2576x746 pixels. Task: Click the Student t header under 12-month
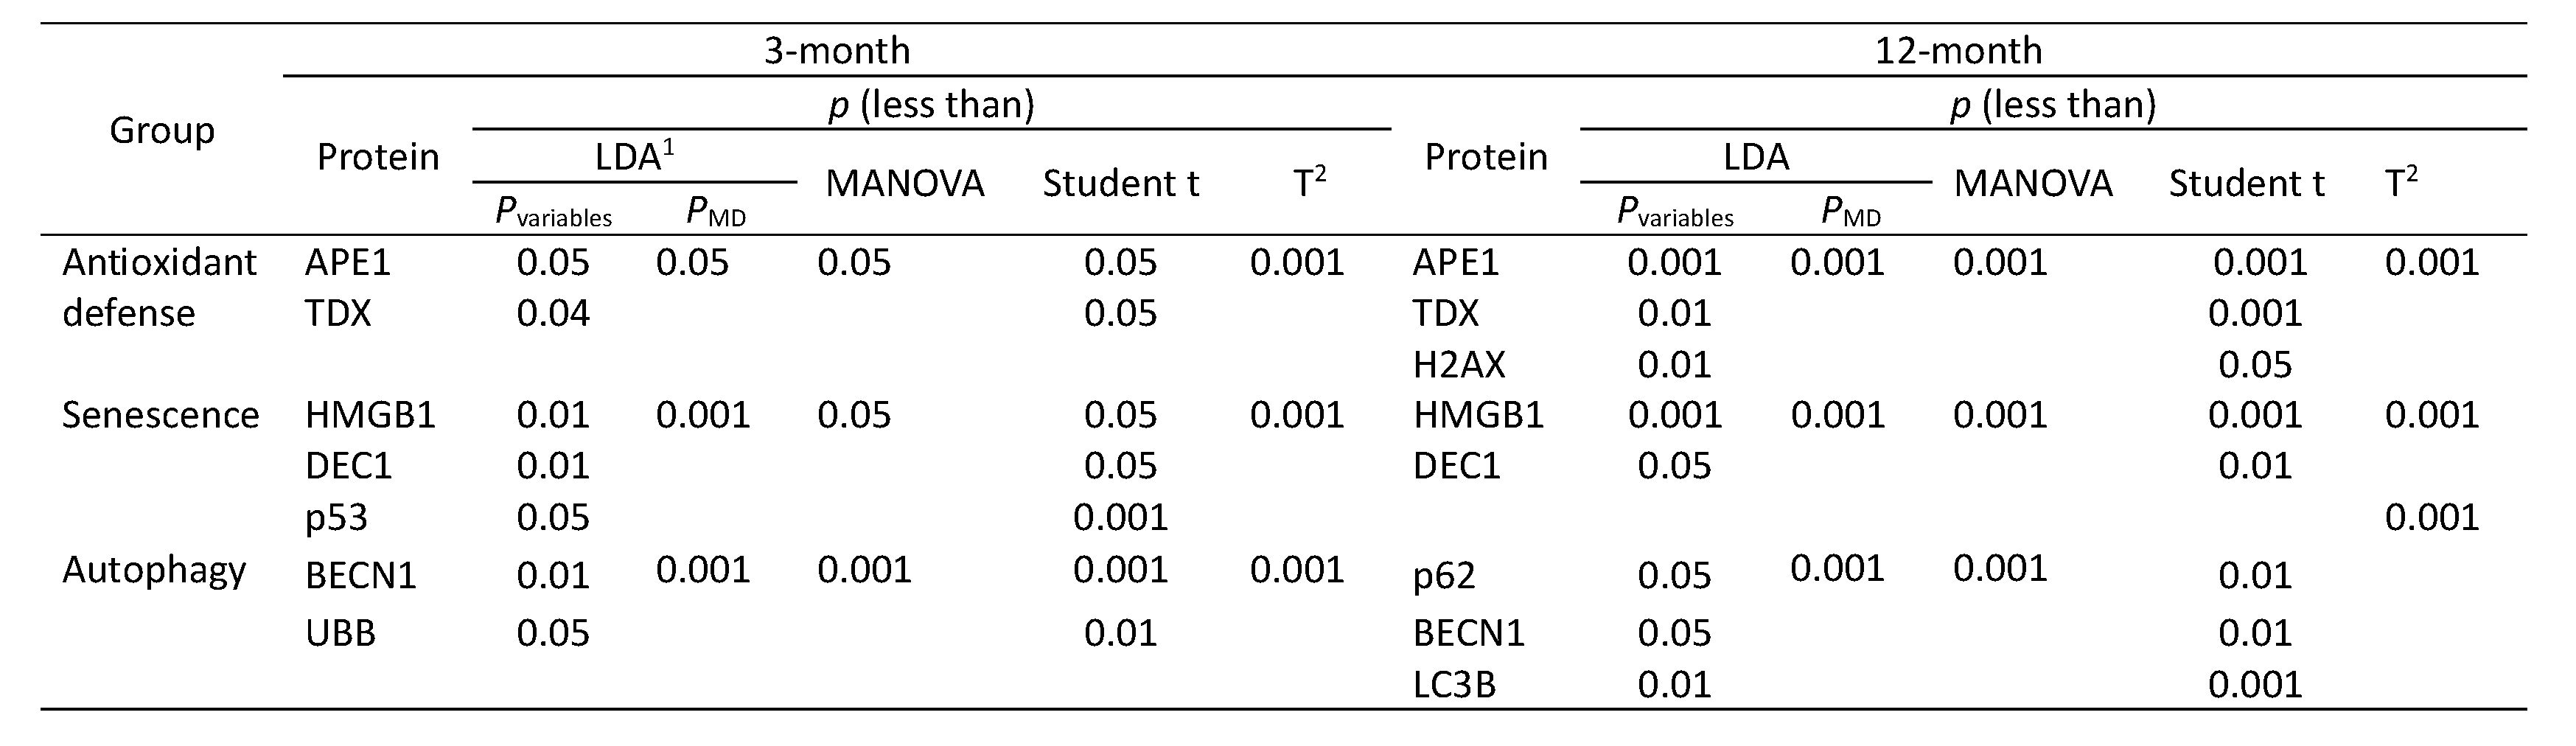2246,184
